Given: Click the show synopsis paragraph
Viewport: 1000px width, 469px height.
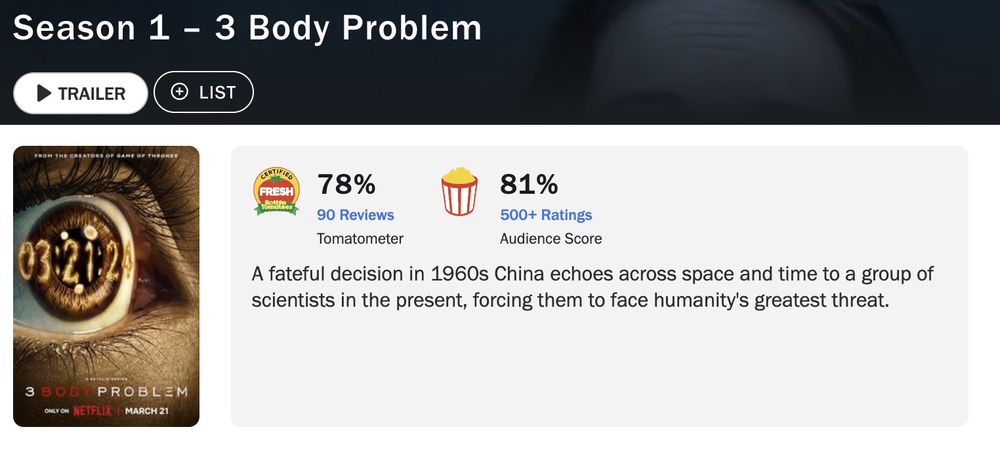Looking at the screenshot, I should [592, 287].
